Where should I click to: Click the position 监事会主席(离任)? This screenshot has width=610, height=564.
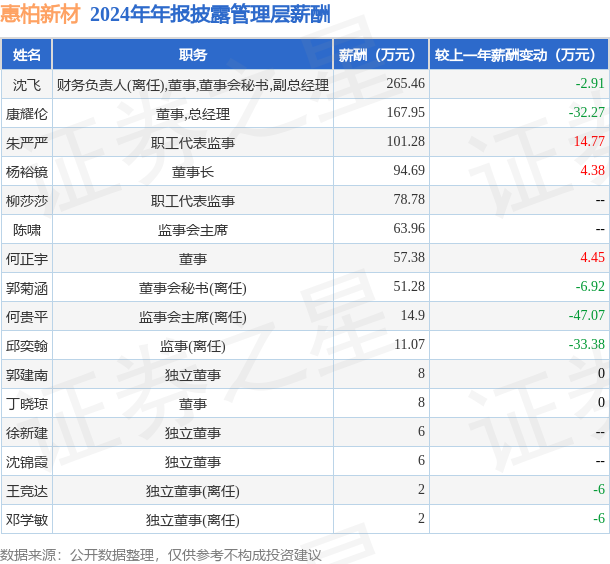click(193, 317)
